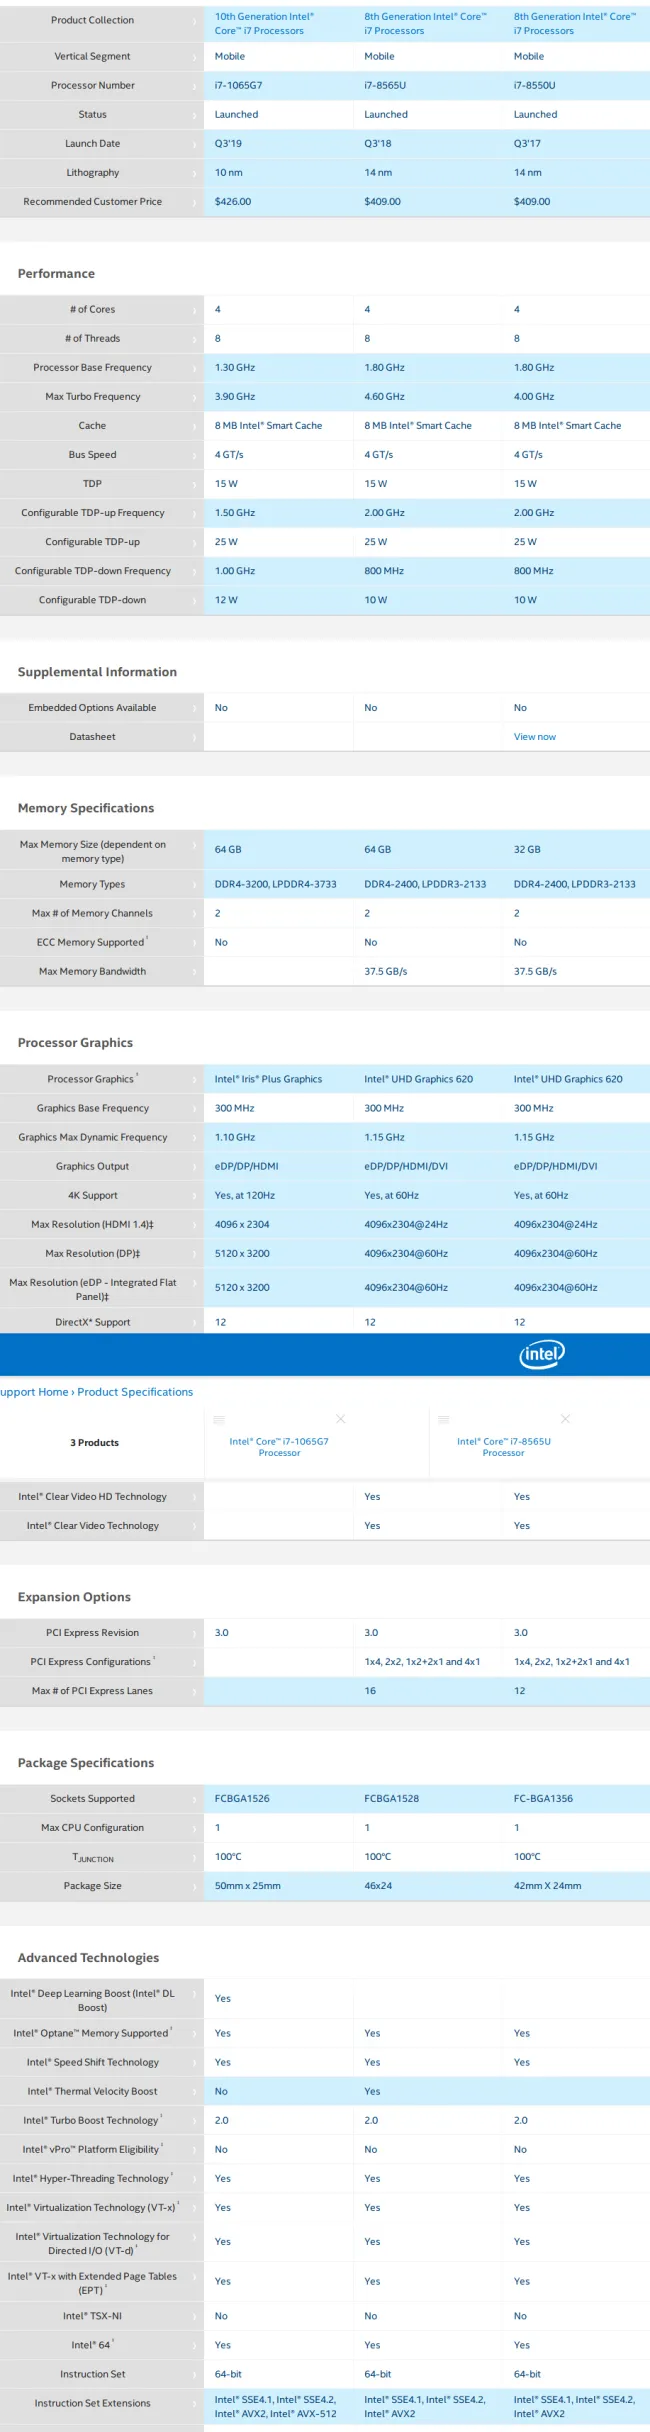Click the FC-BGA1356 socket value
The image size is (650, 2432).
(x=543, y=1799)
